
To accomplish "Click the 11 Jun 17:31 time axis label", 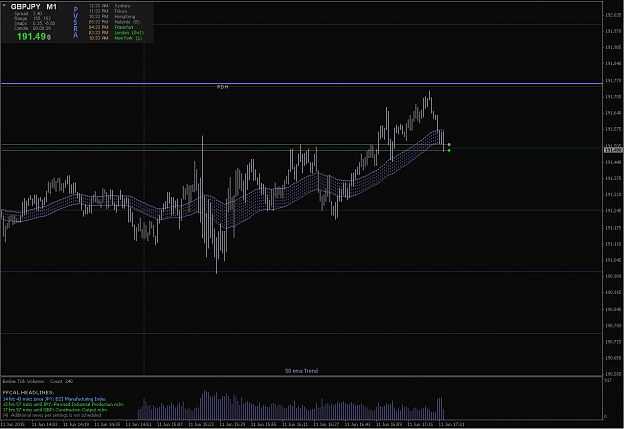I will (x=451, y=424).
